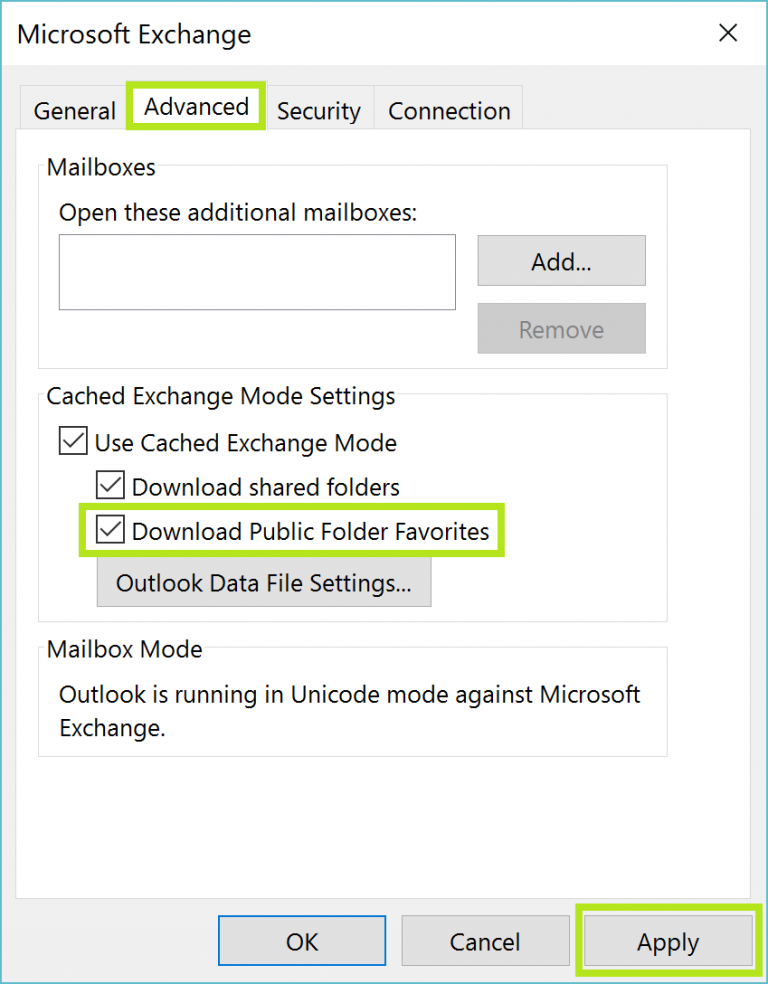The height and width of the screenshot is (984, 768).
Task: Switch to the Connection tab
Action: (x=448, y=110)
